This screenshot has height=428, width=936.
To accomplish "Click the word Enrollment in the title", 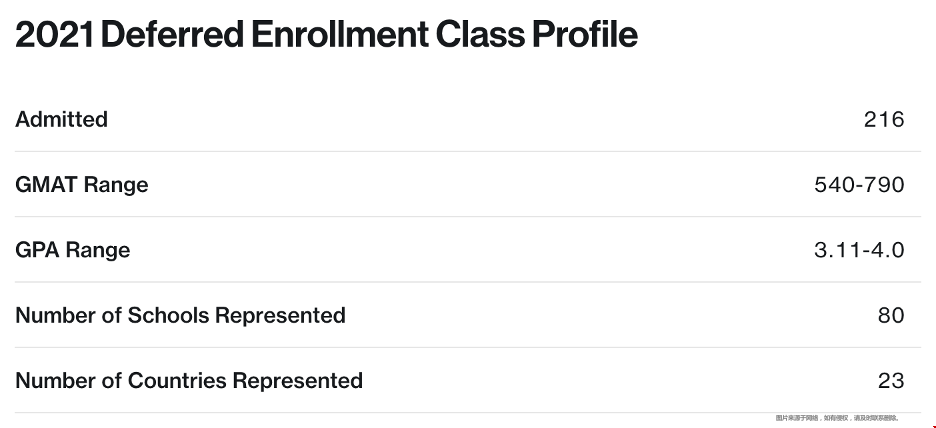I will pyautogui.click(x=338, y=35).
